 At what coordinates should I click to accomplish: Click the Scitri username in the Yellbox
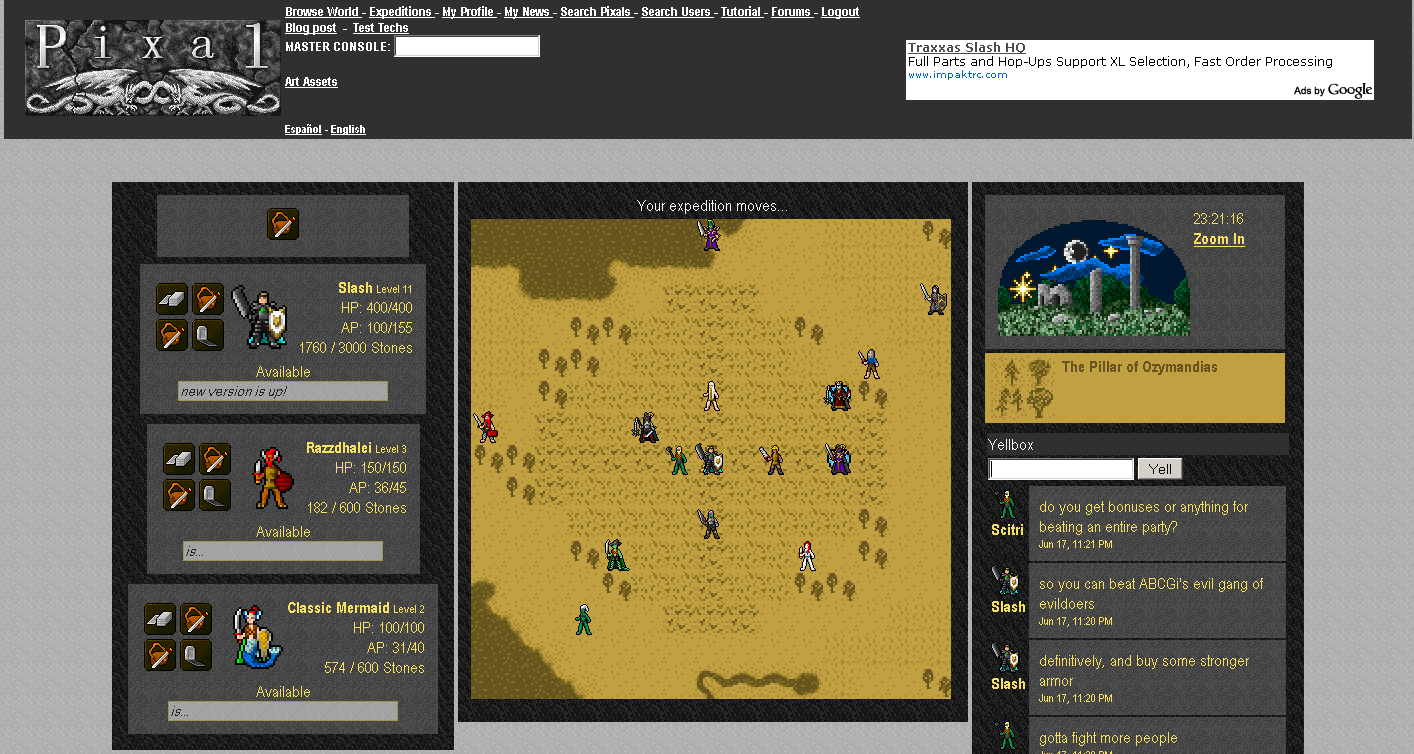pos(1007,530)
